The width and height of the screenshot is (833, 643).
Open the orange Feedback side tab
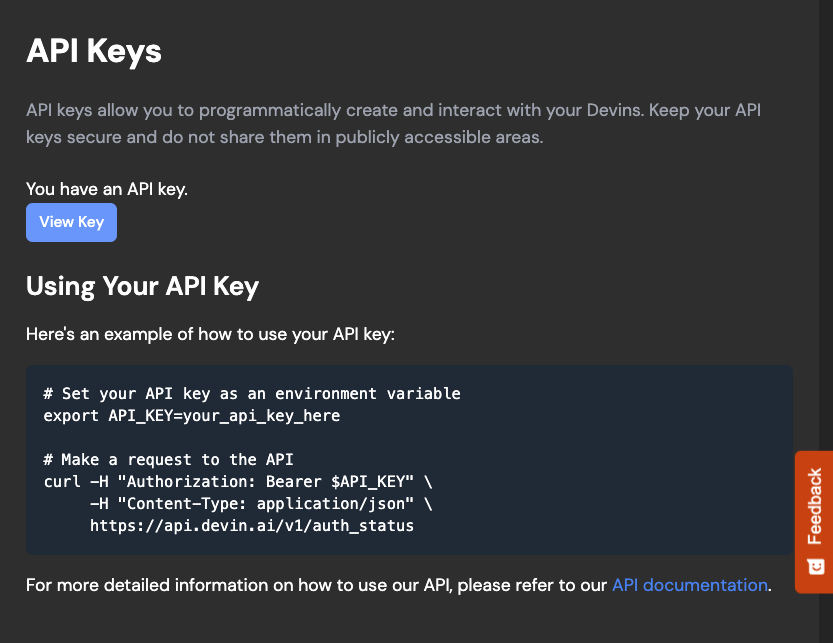pyautogui.click(x=814, y=522)
